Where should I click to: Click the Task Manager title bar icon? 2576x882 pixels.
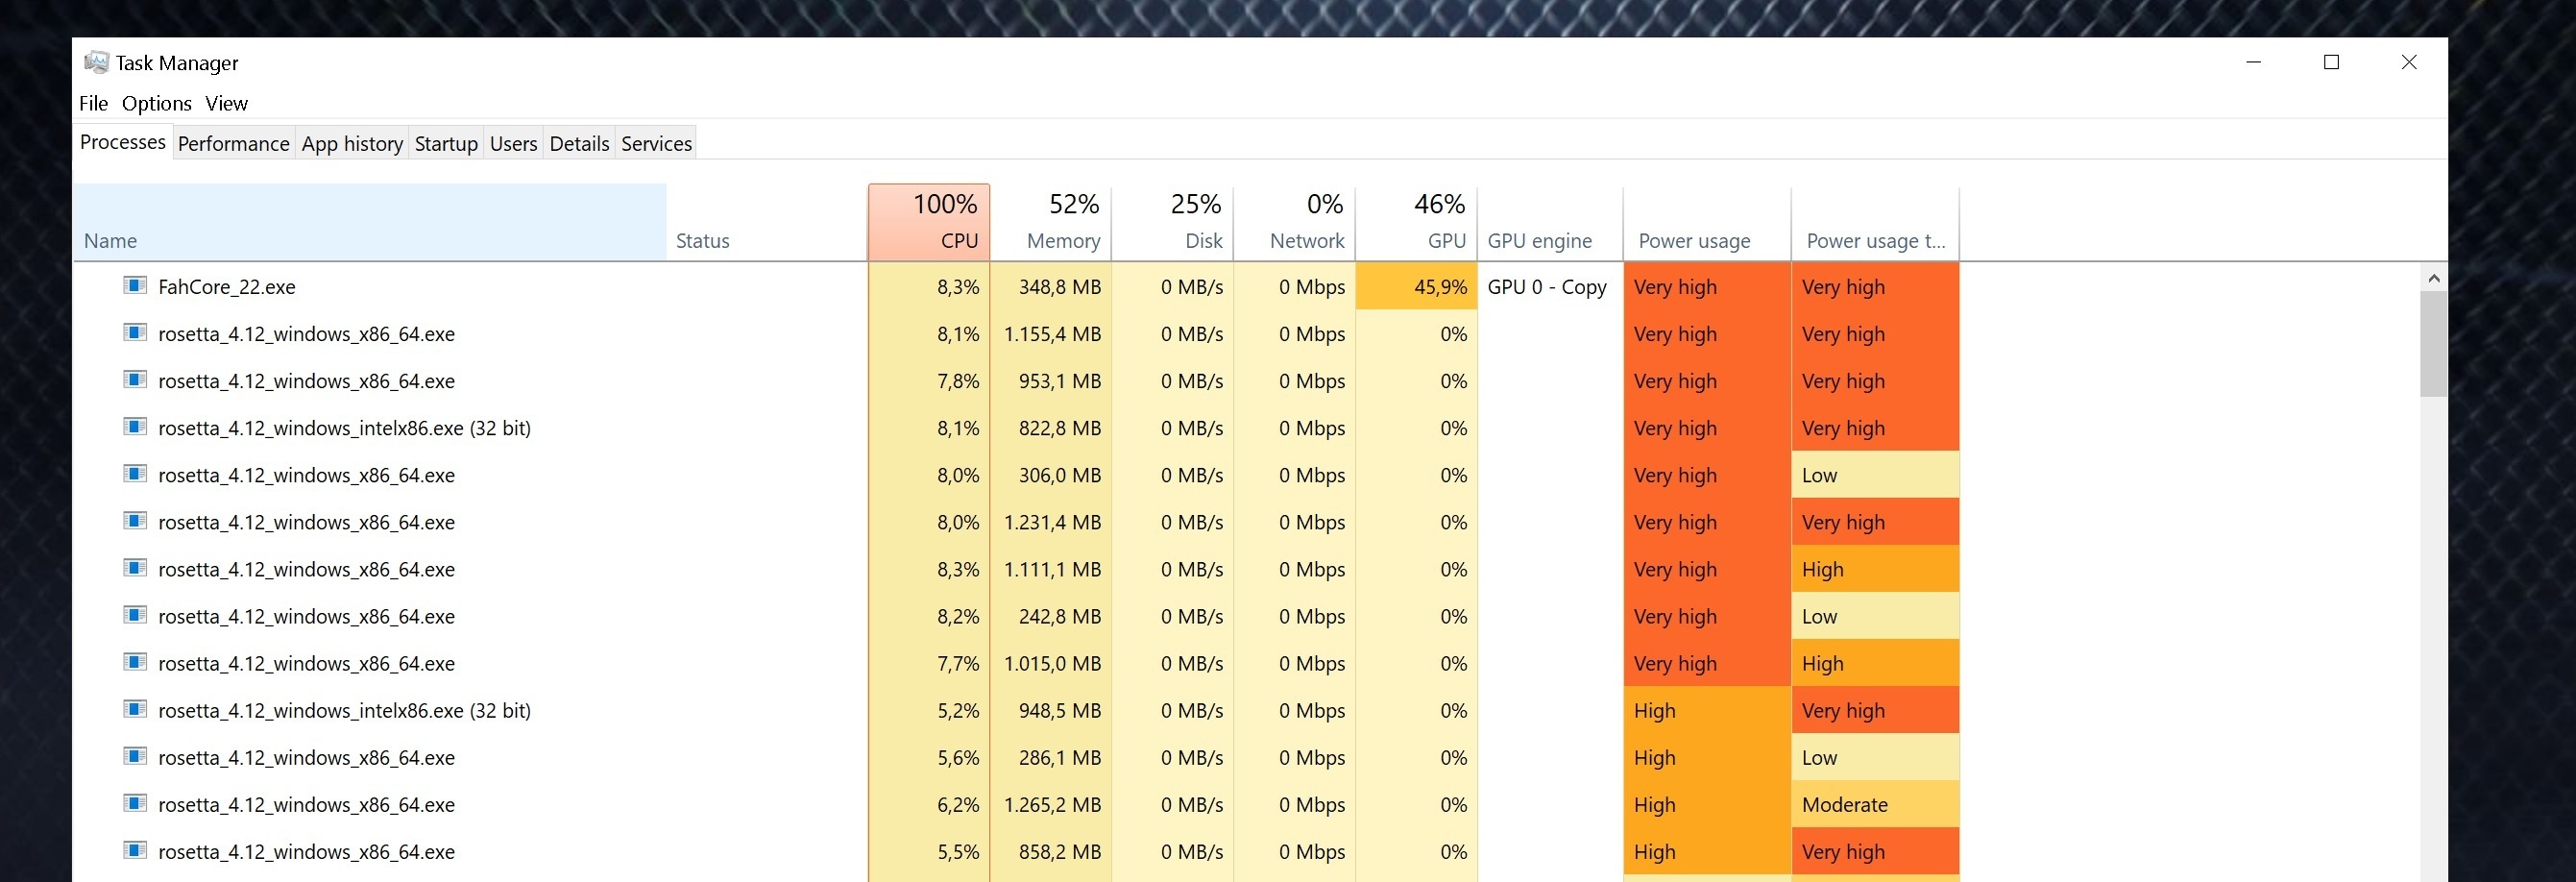pos(96,63)
